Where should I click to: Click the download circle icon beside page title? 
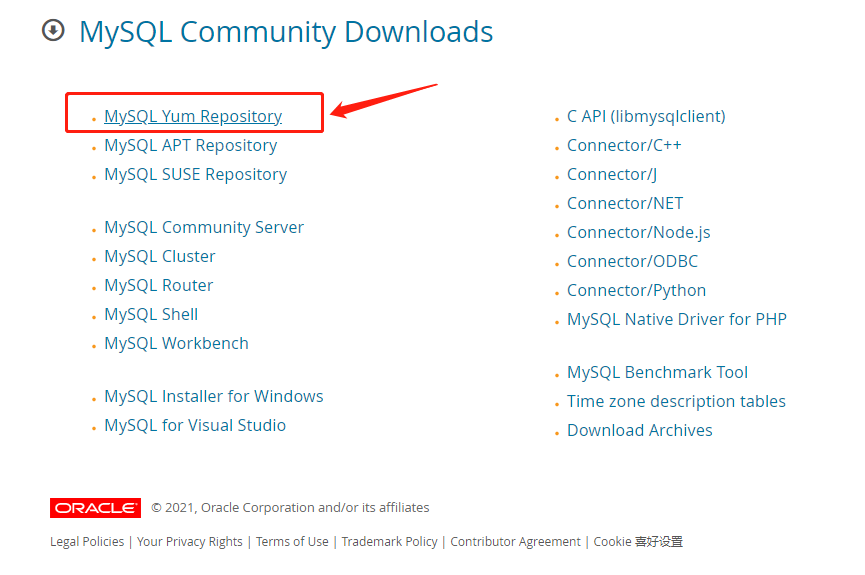click(x=54, y=30)
